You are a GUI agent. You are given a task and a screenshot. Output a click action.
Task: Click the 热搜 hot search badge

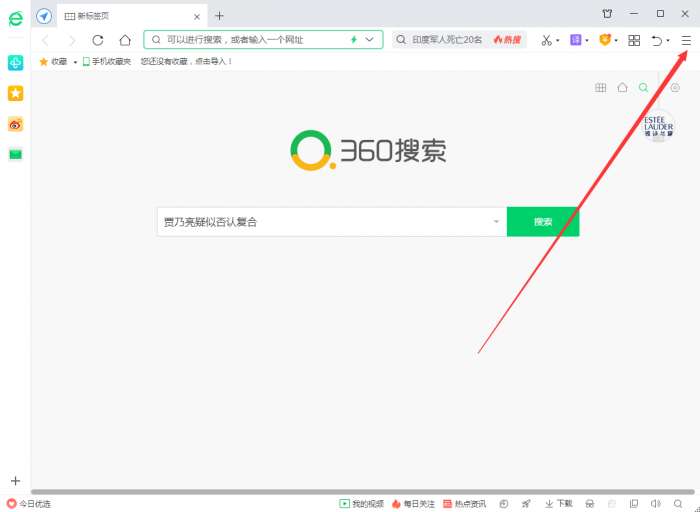click(507, 40)
